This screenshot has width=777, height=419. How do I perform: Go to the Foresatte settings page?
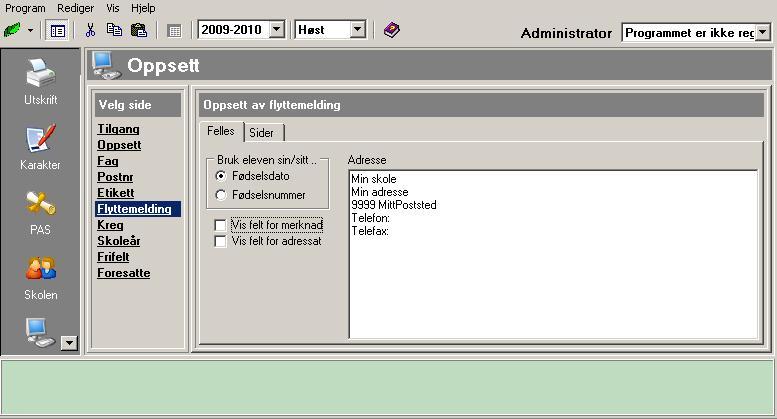(123, 272)
